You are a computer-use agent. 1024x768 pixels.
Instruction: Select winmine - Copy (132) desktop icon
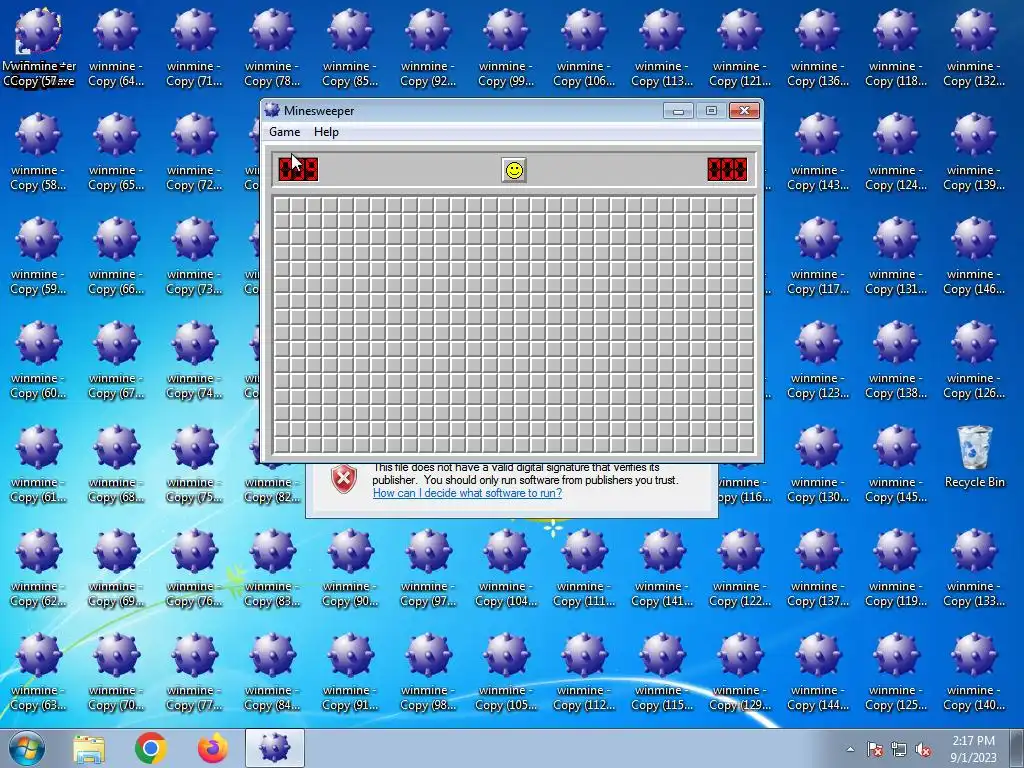[x=974, y=48]
